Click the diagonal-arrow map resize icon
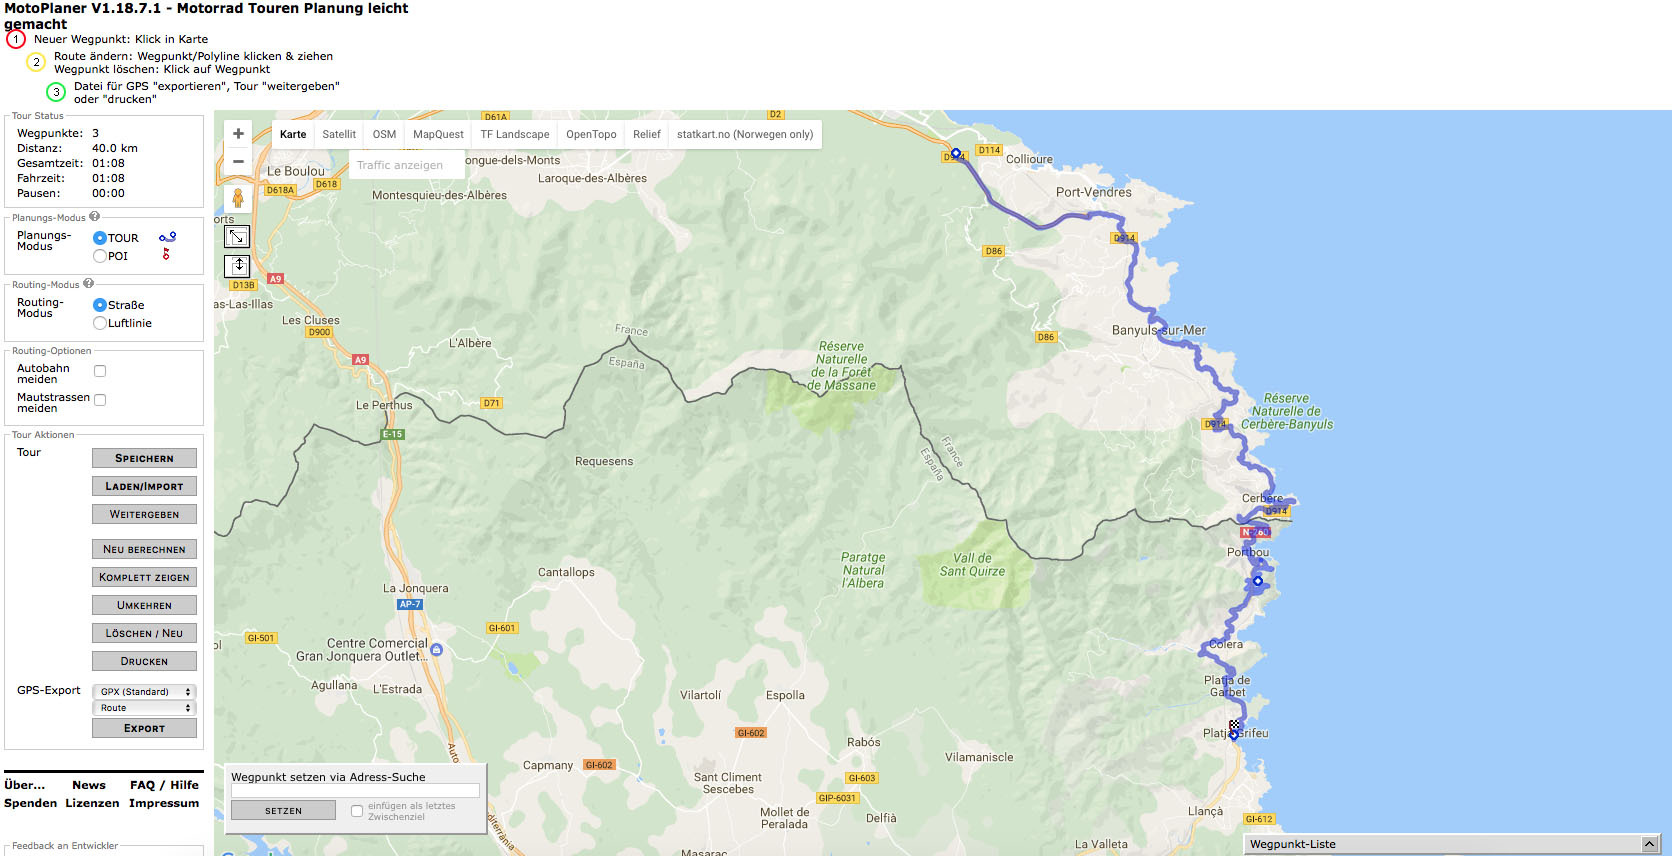 point(237,236)
